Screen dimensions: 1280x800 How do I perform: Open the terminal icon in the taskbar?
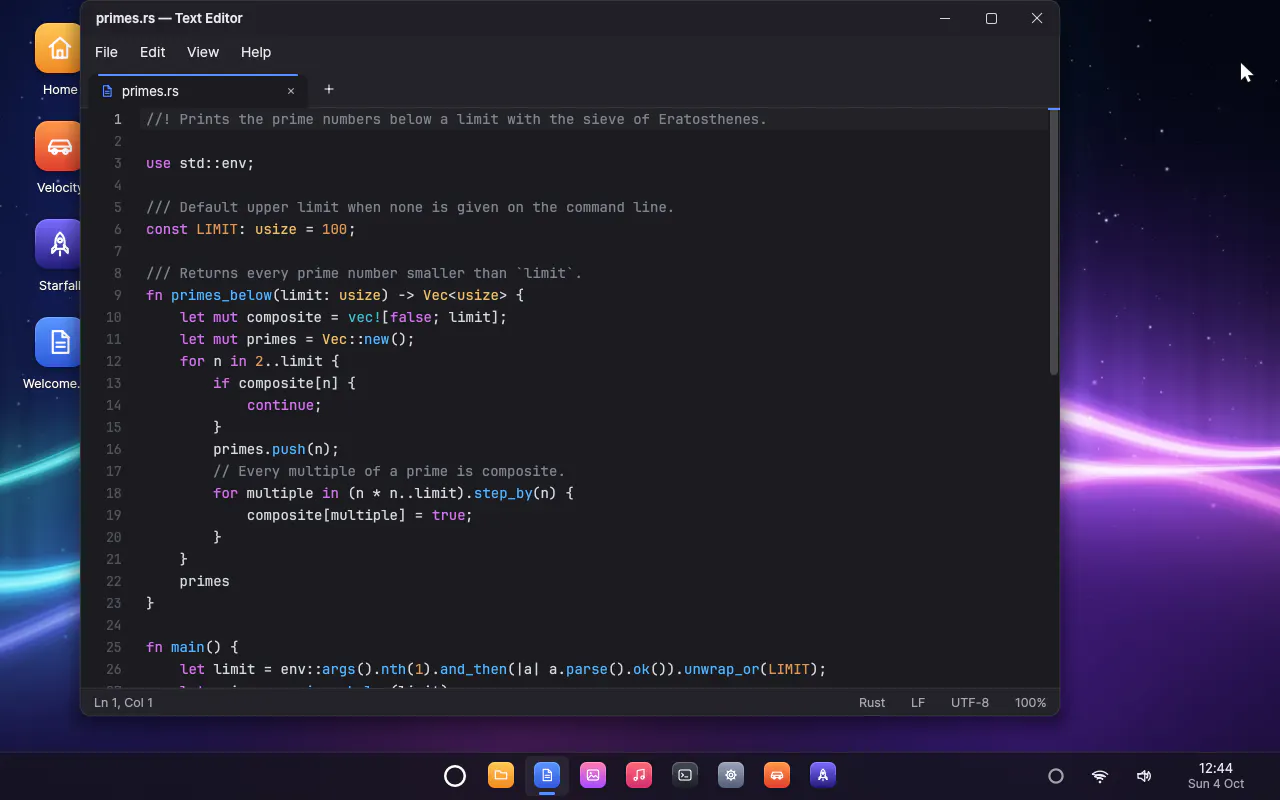685,775
